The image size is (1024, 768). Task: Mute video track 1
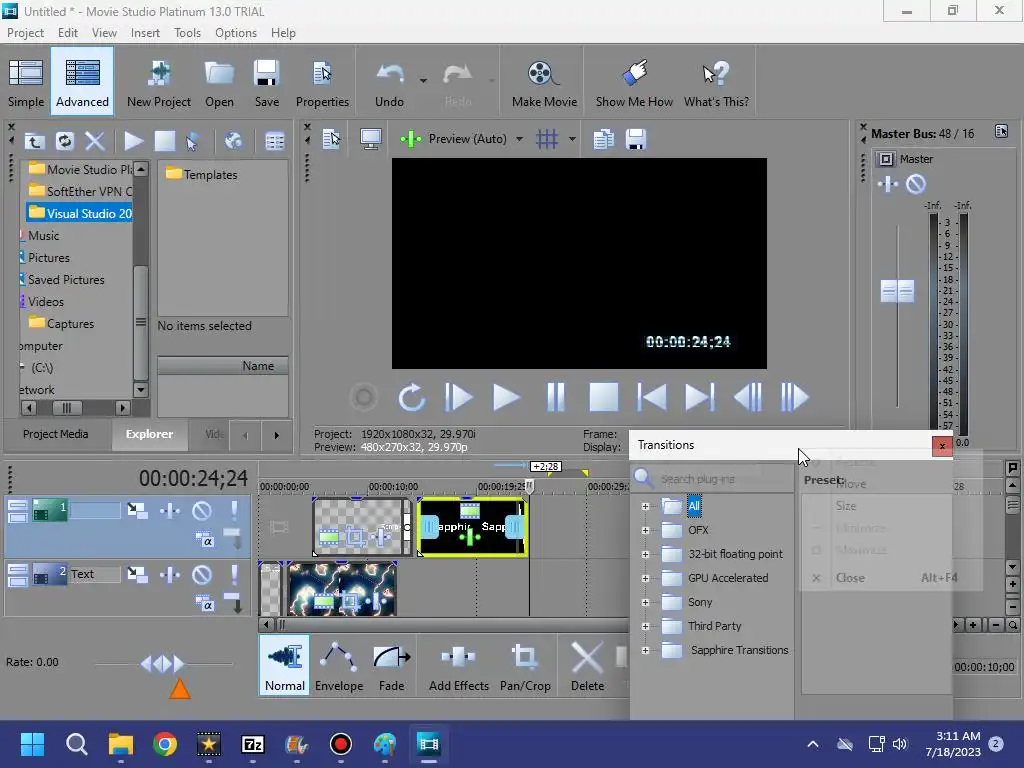202,510
